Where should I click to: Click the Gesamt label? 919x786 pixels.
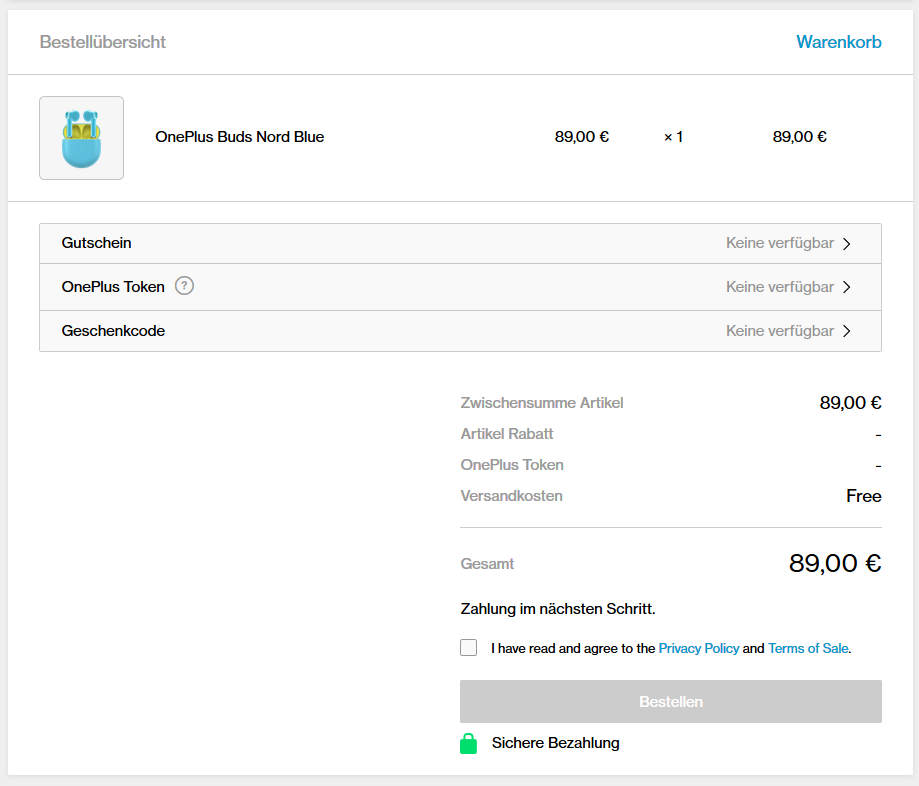tap(486, 564)
